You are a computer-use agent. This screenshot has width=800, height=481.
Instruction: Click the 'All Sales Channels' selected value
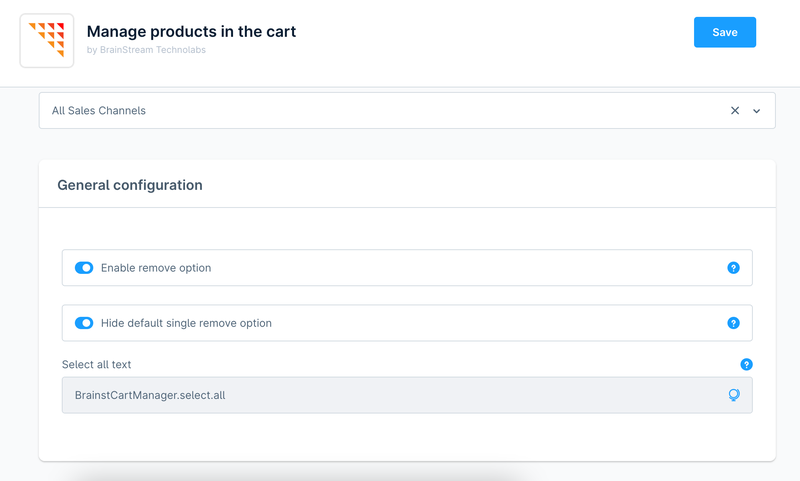click(x=99, y=111)
